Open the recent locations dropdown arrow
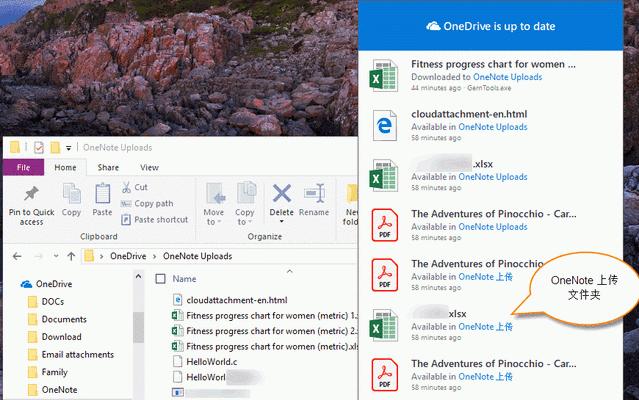 (x=56, y=256)
